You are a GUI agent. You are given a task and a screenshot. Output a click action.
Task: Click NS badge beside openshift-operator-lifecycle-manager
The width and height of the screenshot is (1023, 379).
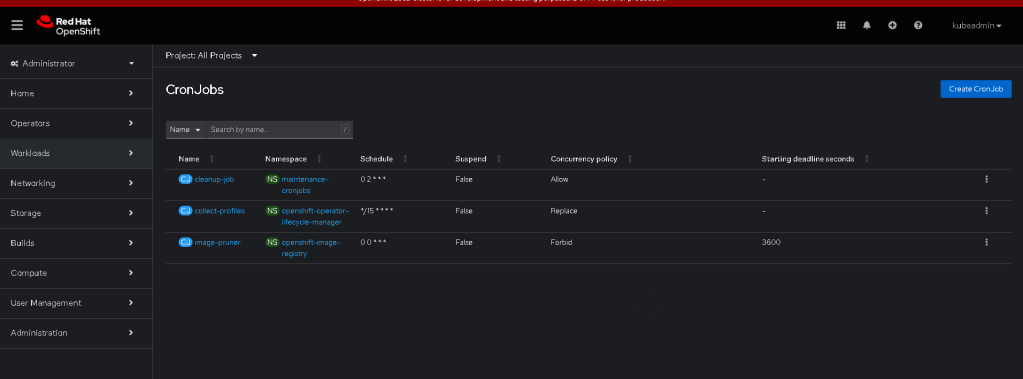[271, 211]
